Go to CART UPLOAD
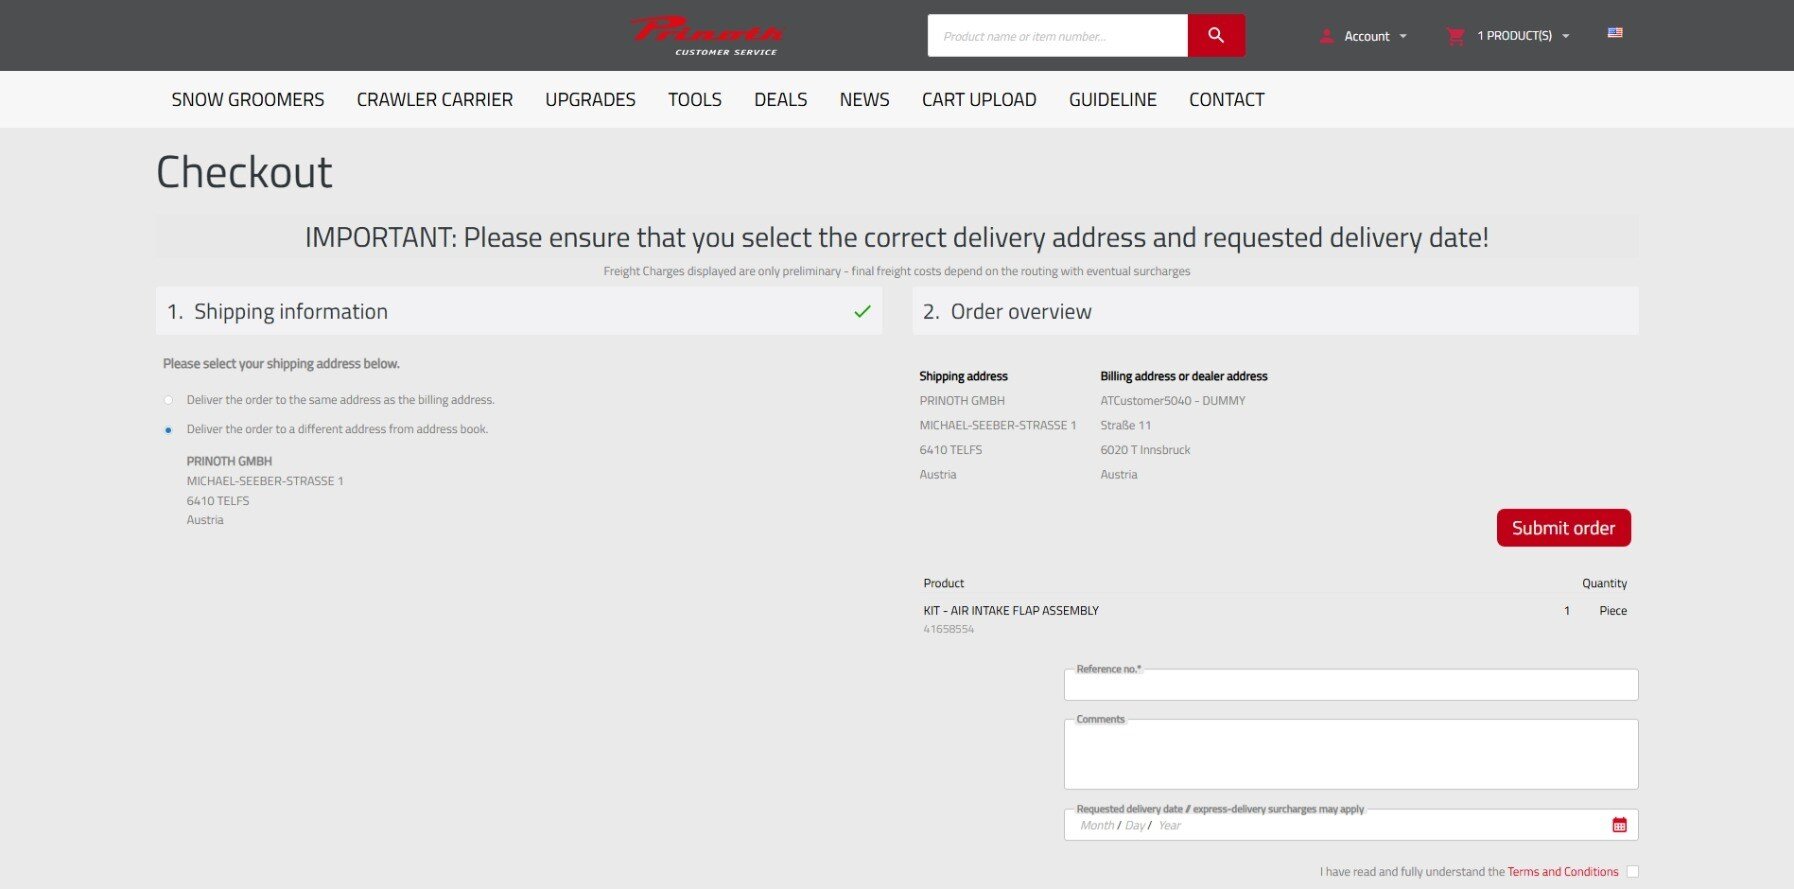 [x=979, y=99]
